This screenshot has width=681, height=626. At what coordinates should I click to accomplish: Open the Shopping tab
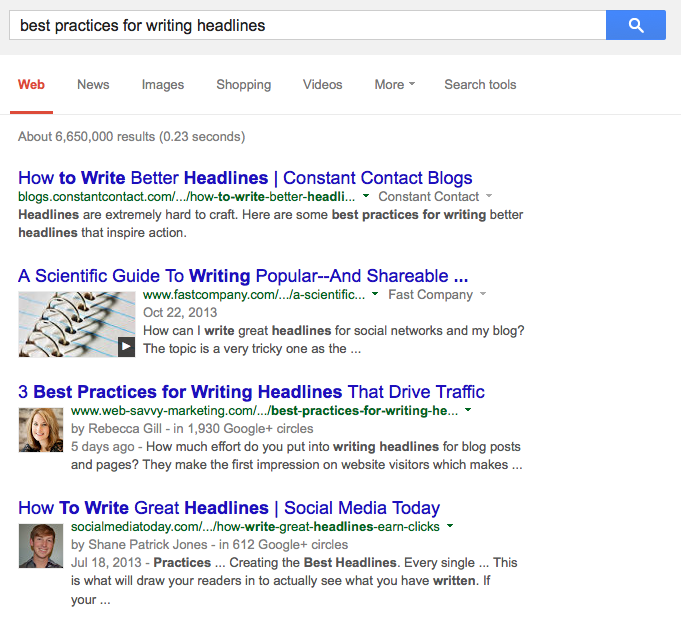point(243,84)
